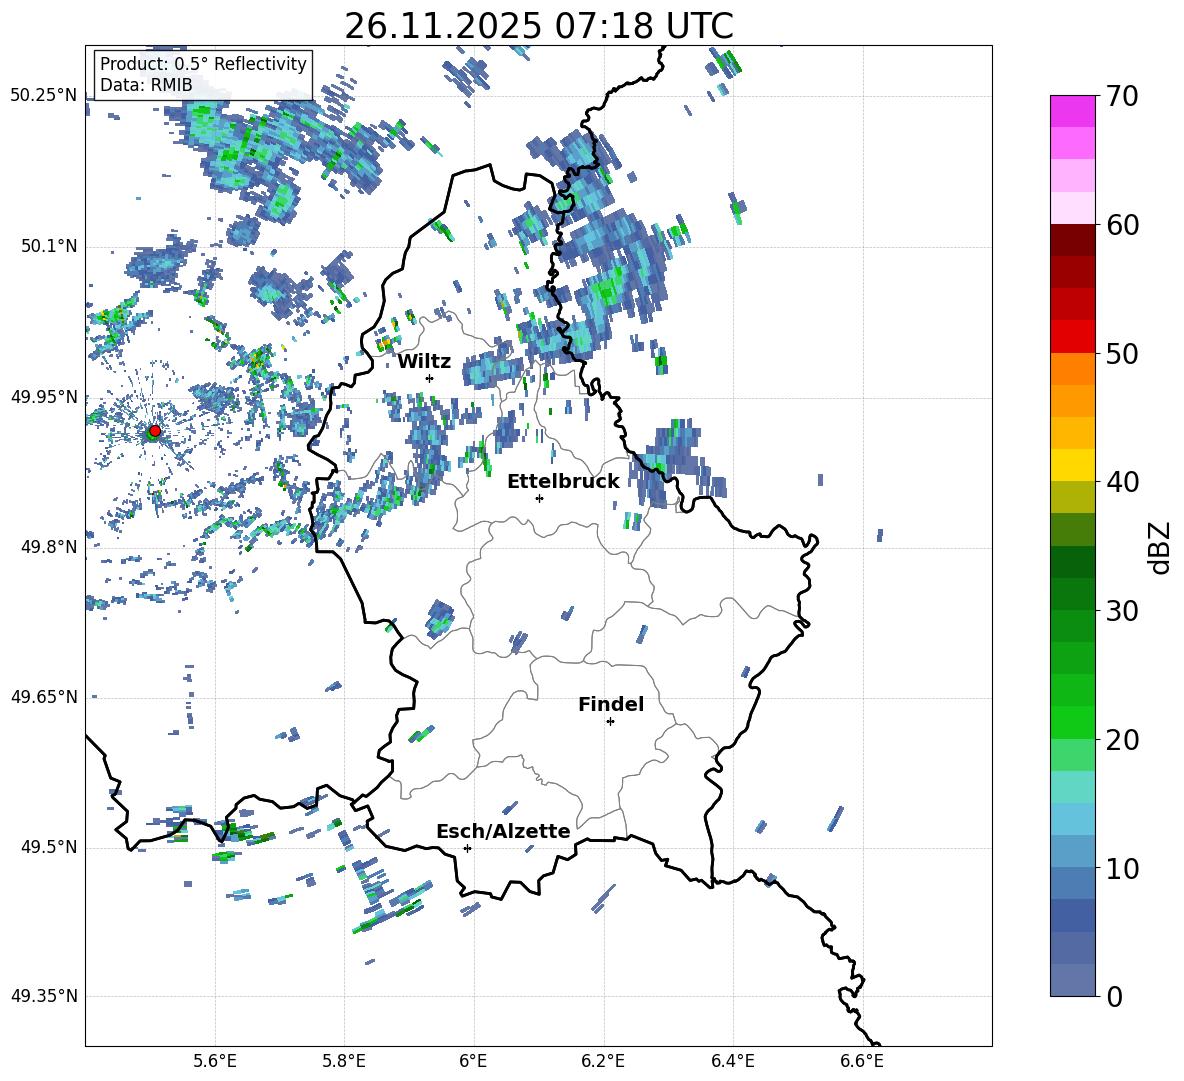Click the 60 tick label on colorbar
Image resolution: width=1184 pixels, height=1081 pixels.
click(x=1122, y=225)
